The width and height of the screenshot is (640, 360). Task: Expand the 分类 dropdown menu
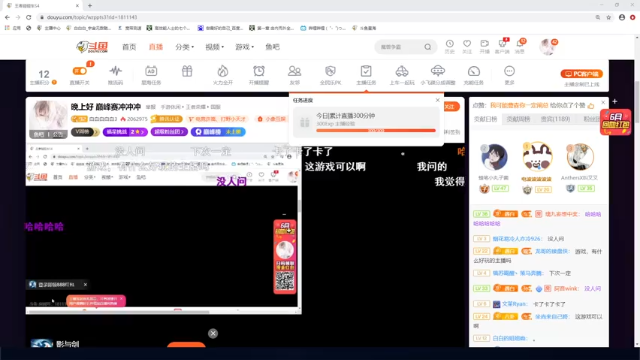tap(184, 47)
